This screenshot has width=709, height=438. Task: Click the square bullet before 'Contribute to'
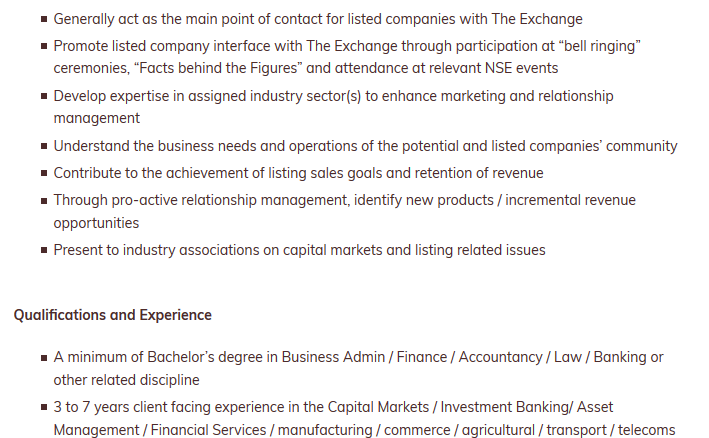coord(44,173)
